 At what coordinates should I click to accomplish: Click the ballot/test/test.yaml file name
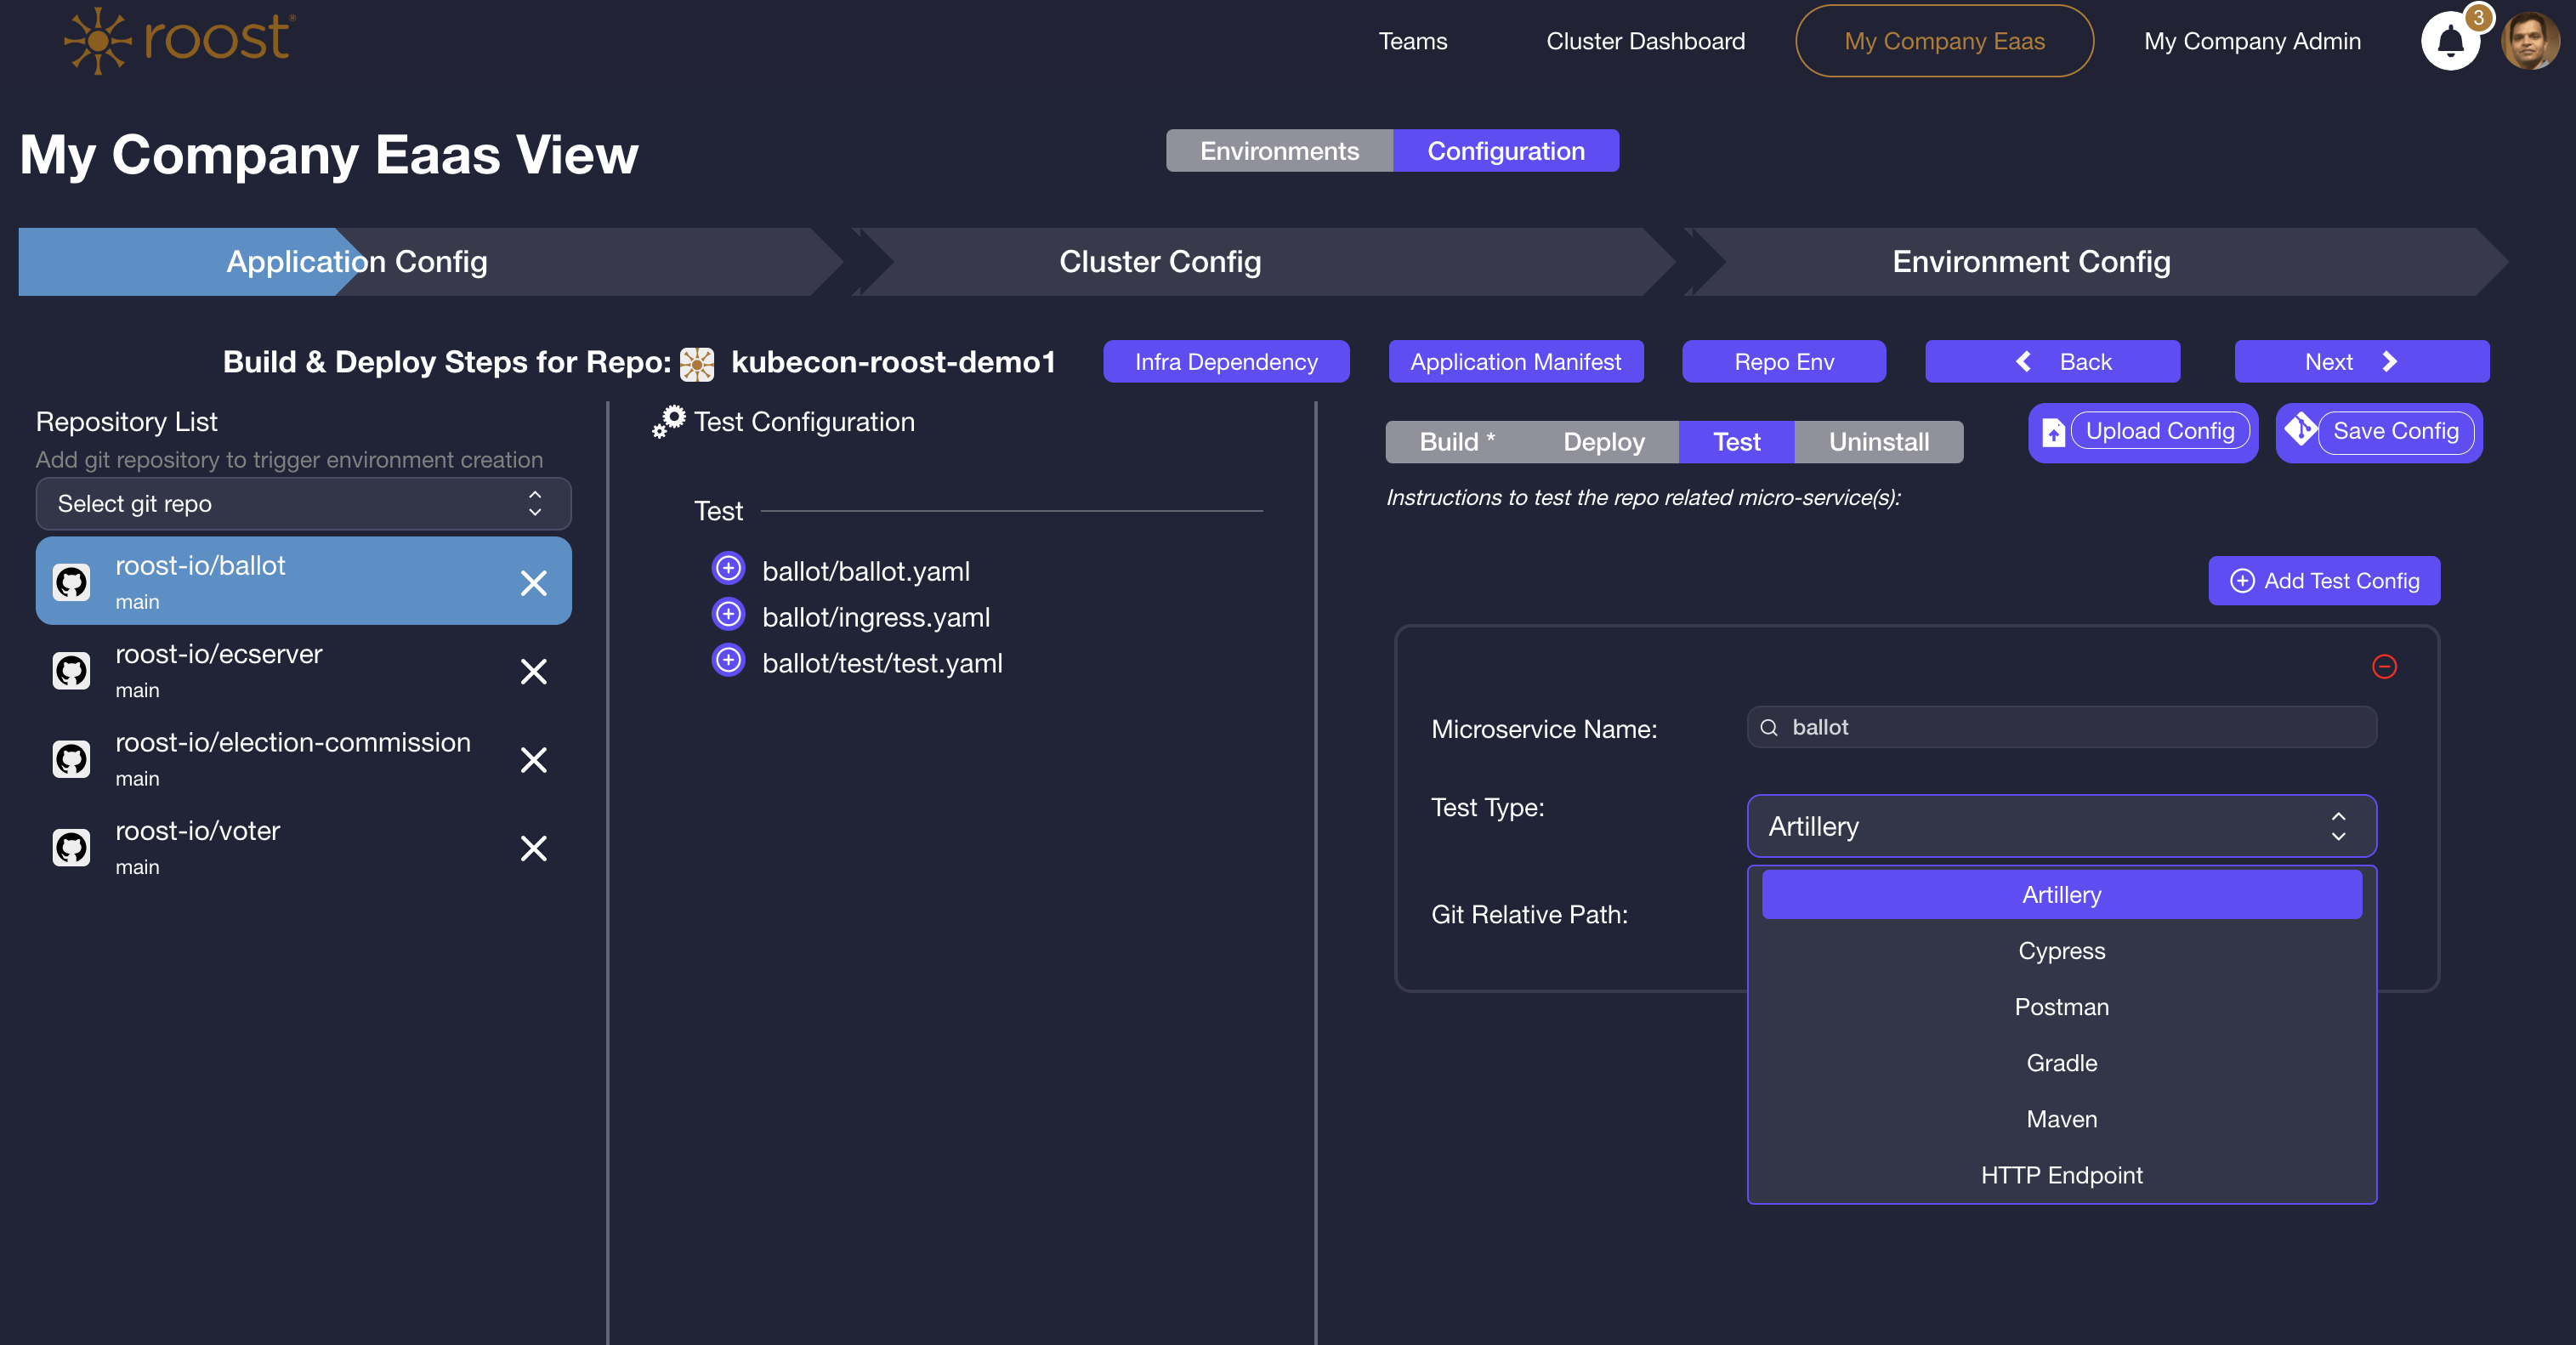tap(882, 663)
